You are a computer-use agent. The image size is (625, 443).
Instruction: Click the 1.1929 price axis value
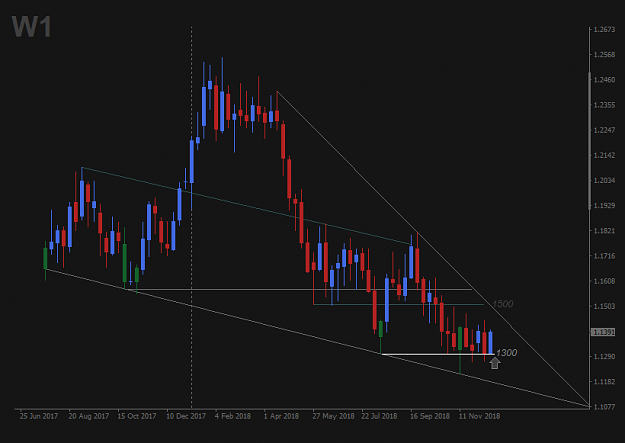[604, 205]
